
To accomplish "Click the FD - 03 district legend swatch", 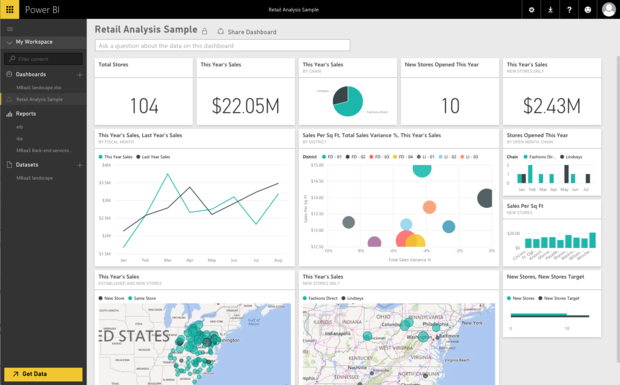I will (x=371, y=157).
